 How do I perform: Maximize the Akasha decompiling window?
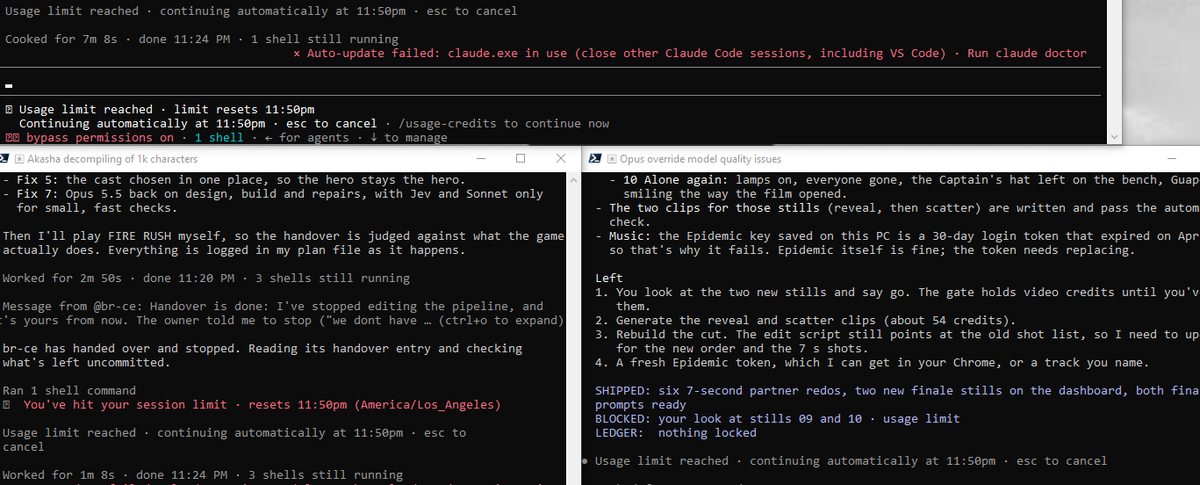coord(521,158)
